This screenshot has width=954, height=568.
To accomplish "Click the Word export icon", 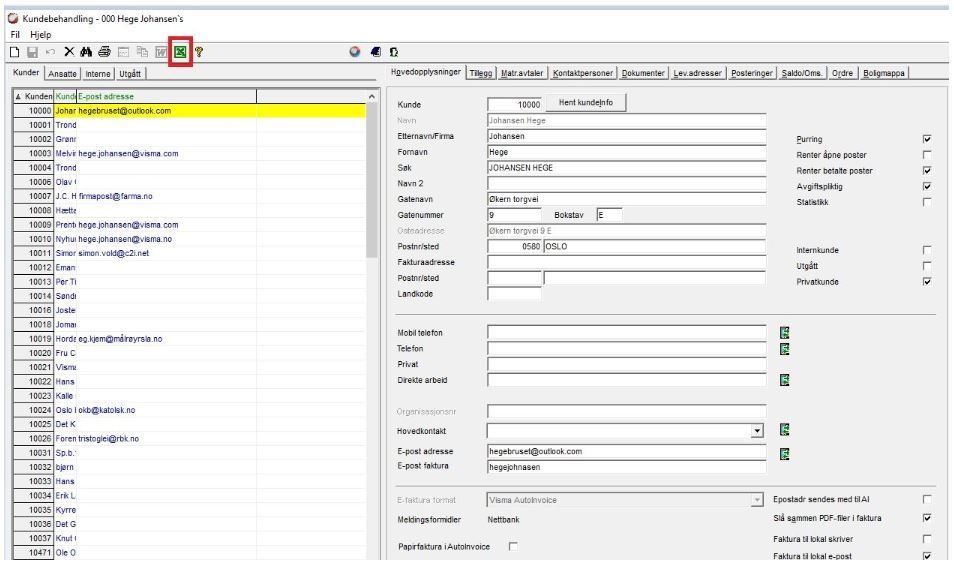I will click(x=161, y=52).
